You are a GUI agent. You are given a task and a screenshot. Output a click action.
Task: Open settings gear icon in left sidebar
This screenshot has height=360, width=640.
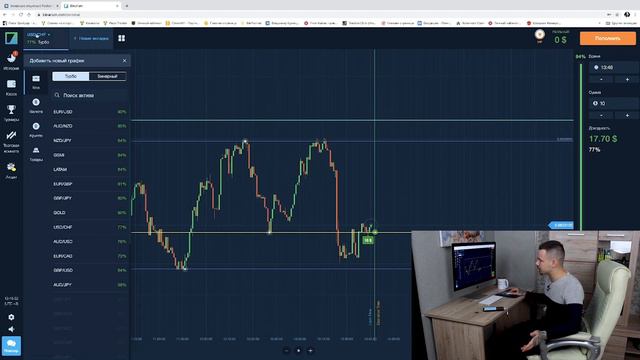click(11, 317)
